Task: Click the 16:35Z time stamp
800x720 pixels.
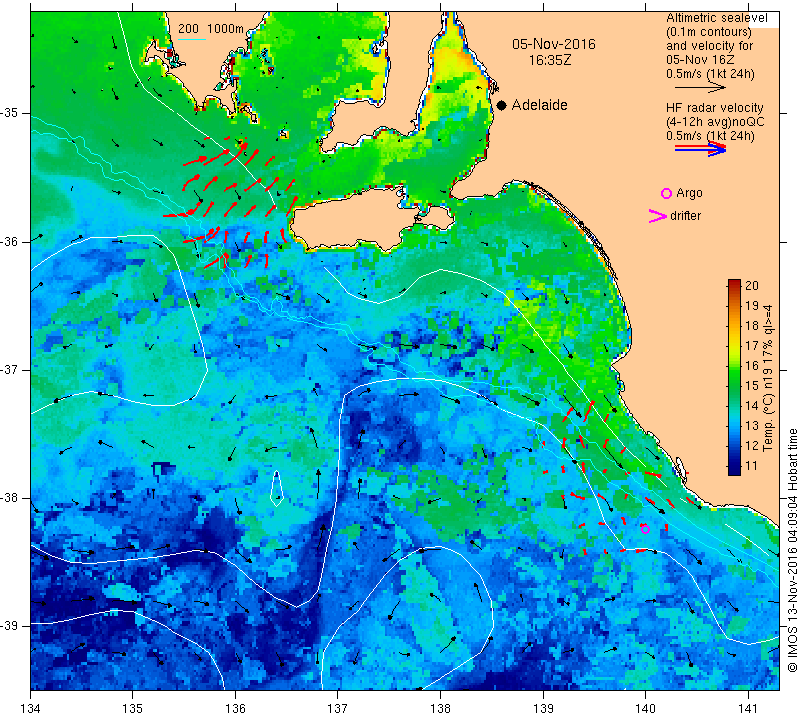Action: (549, 60)
